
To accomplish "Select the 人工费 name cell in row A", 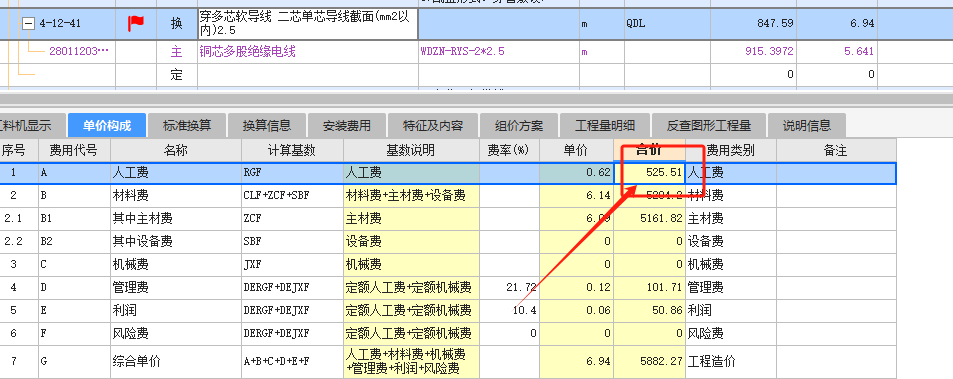I will pos(176,173).
